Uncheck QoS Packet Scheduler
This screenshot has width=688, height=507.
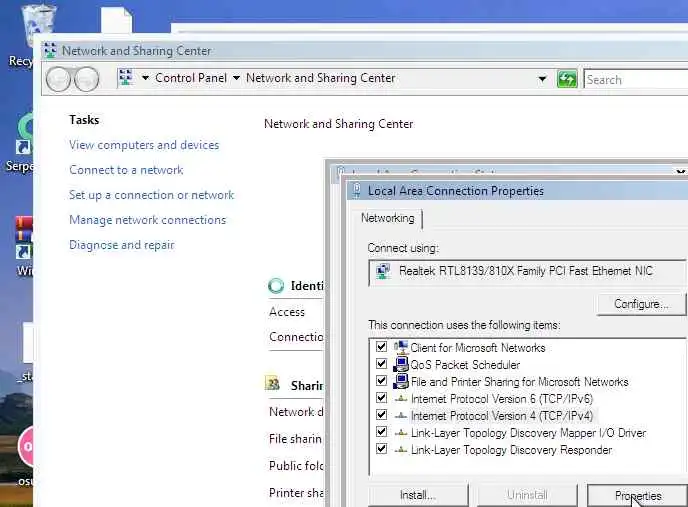pos(381,364)
